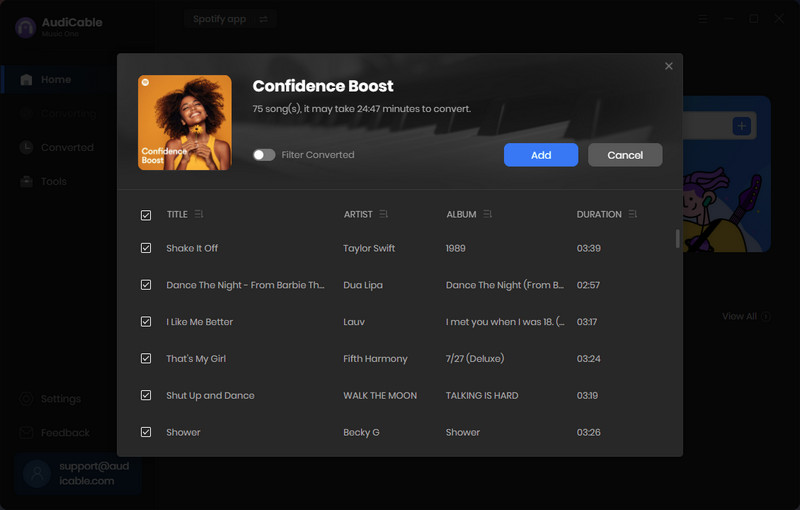Screen dimensions: 800x510
Task: Click the duration value 03:26
Action: pyautogui.click(x=588, y=432)
